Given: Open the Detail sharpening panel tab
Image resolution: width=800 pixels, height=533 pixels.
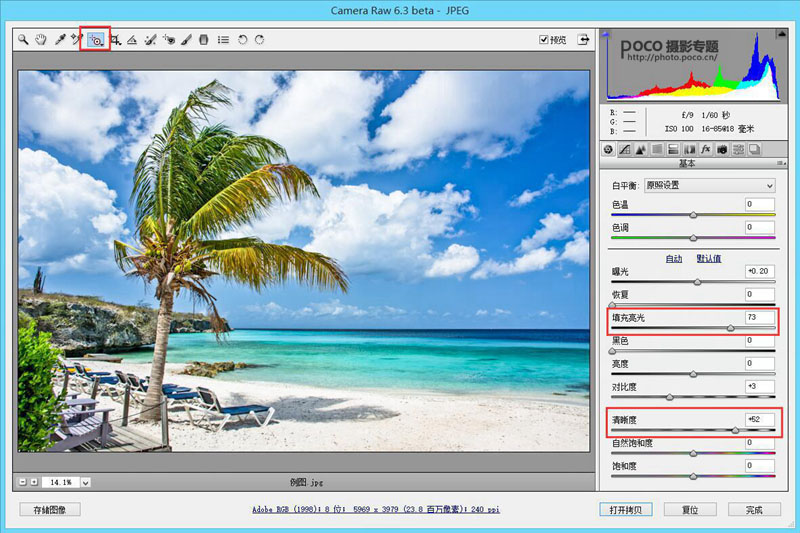Looking at the screenshot, I should [x=641, y=149].
